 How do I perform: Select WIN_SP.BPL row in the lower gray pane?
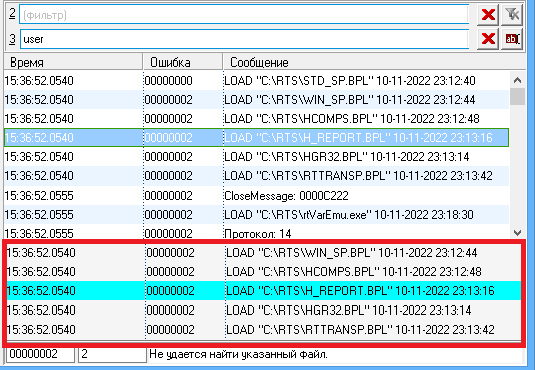click(263, 253)
